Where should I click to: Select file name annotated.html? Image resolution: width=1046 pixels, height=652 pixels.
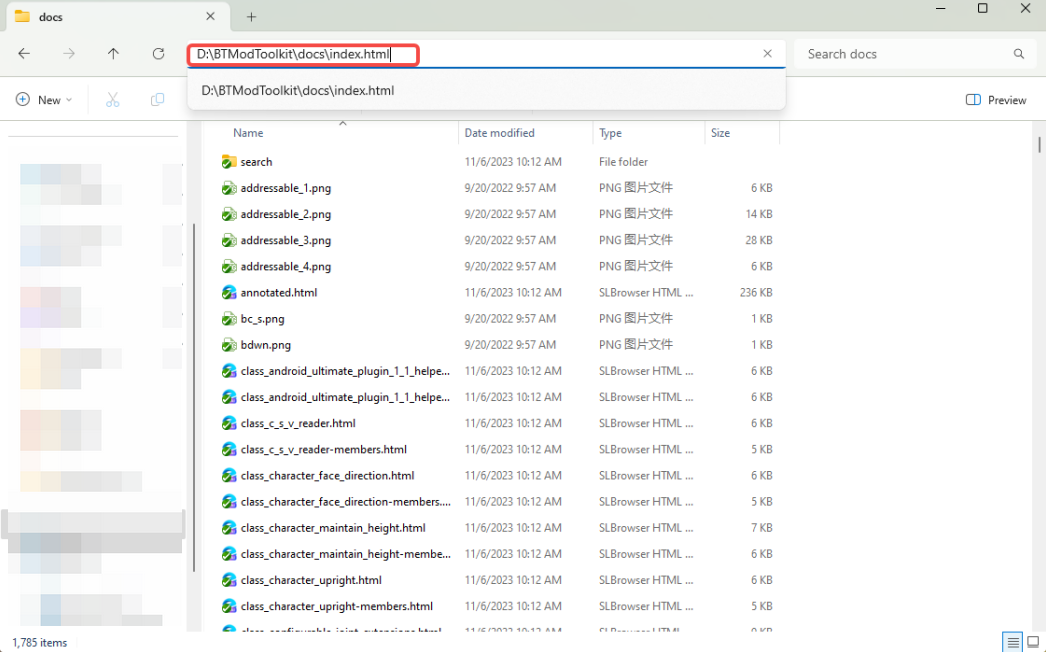(279, 292)
